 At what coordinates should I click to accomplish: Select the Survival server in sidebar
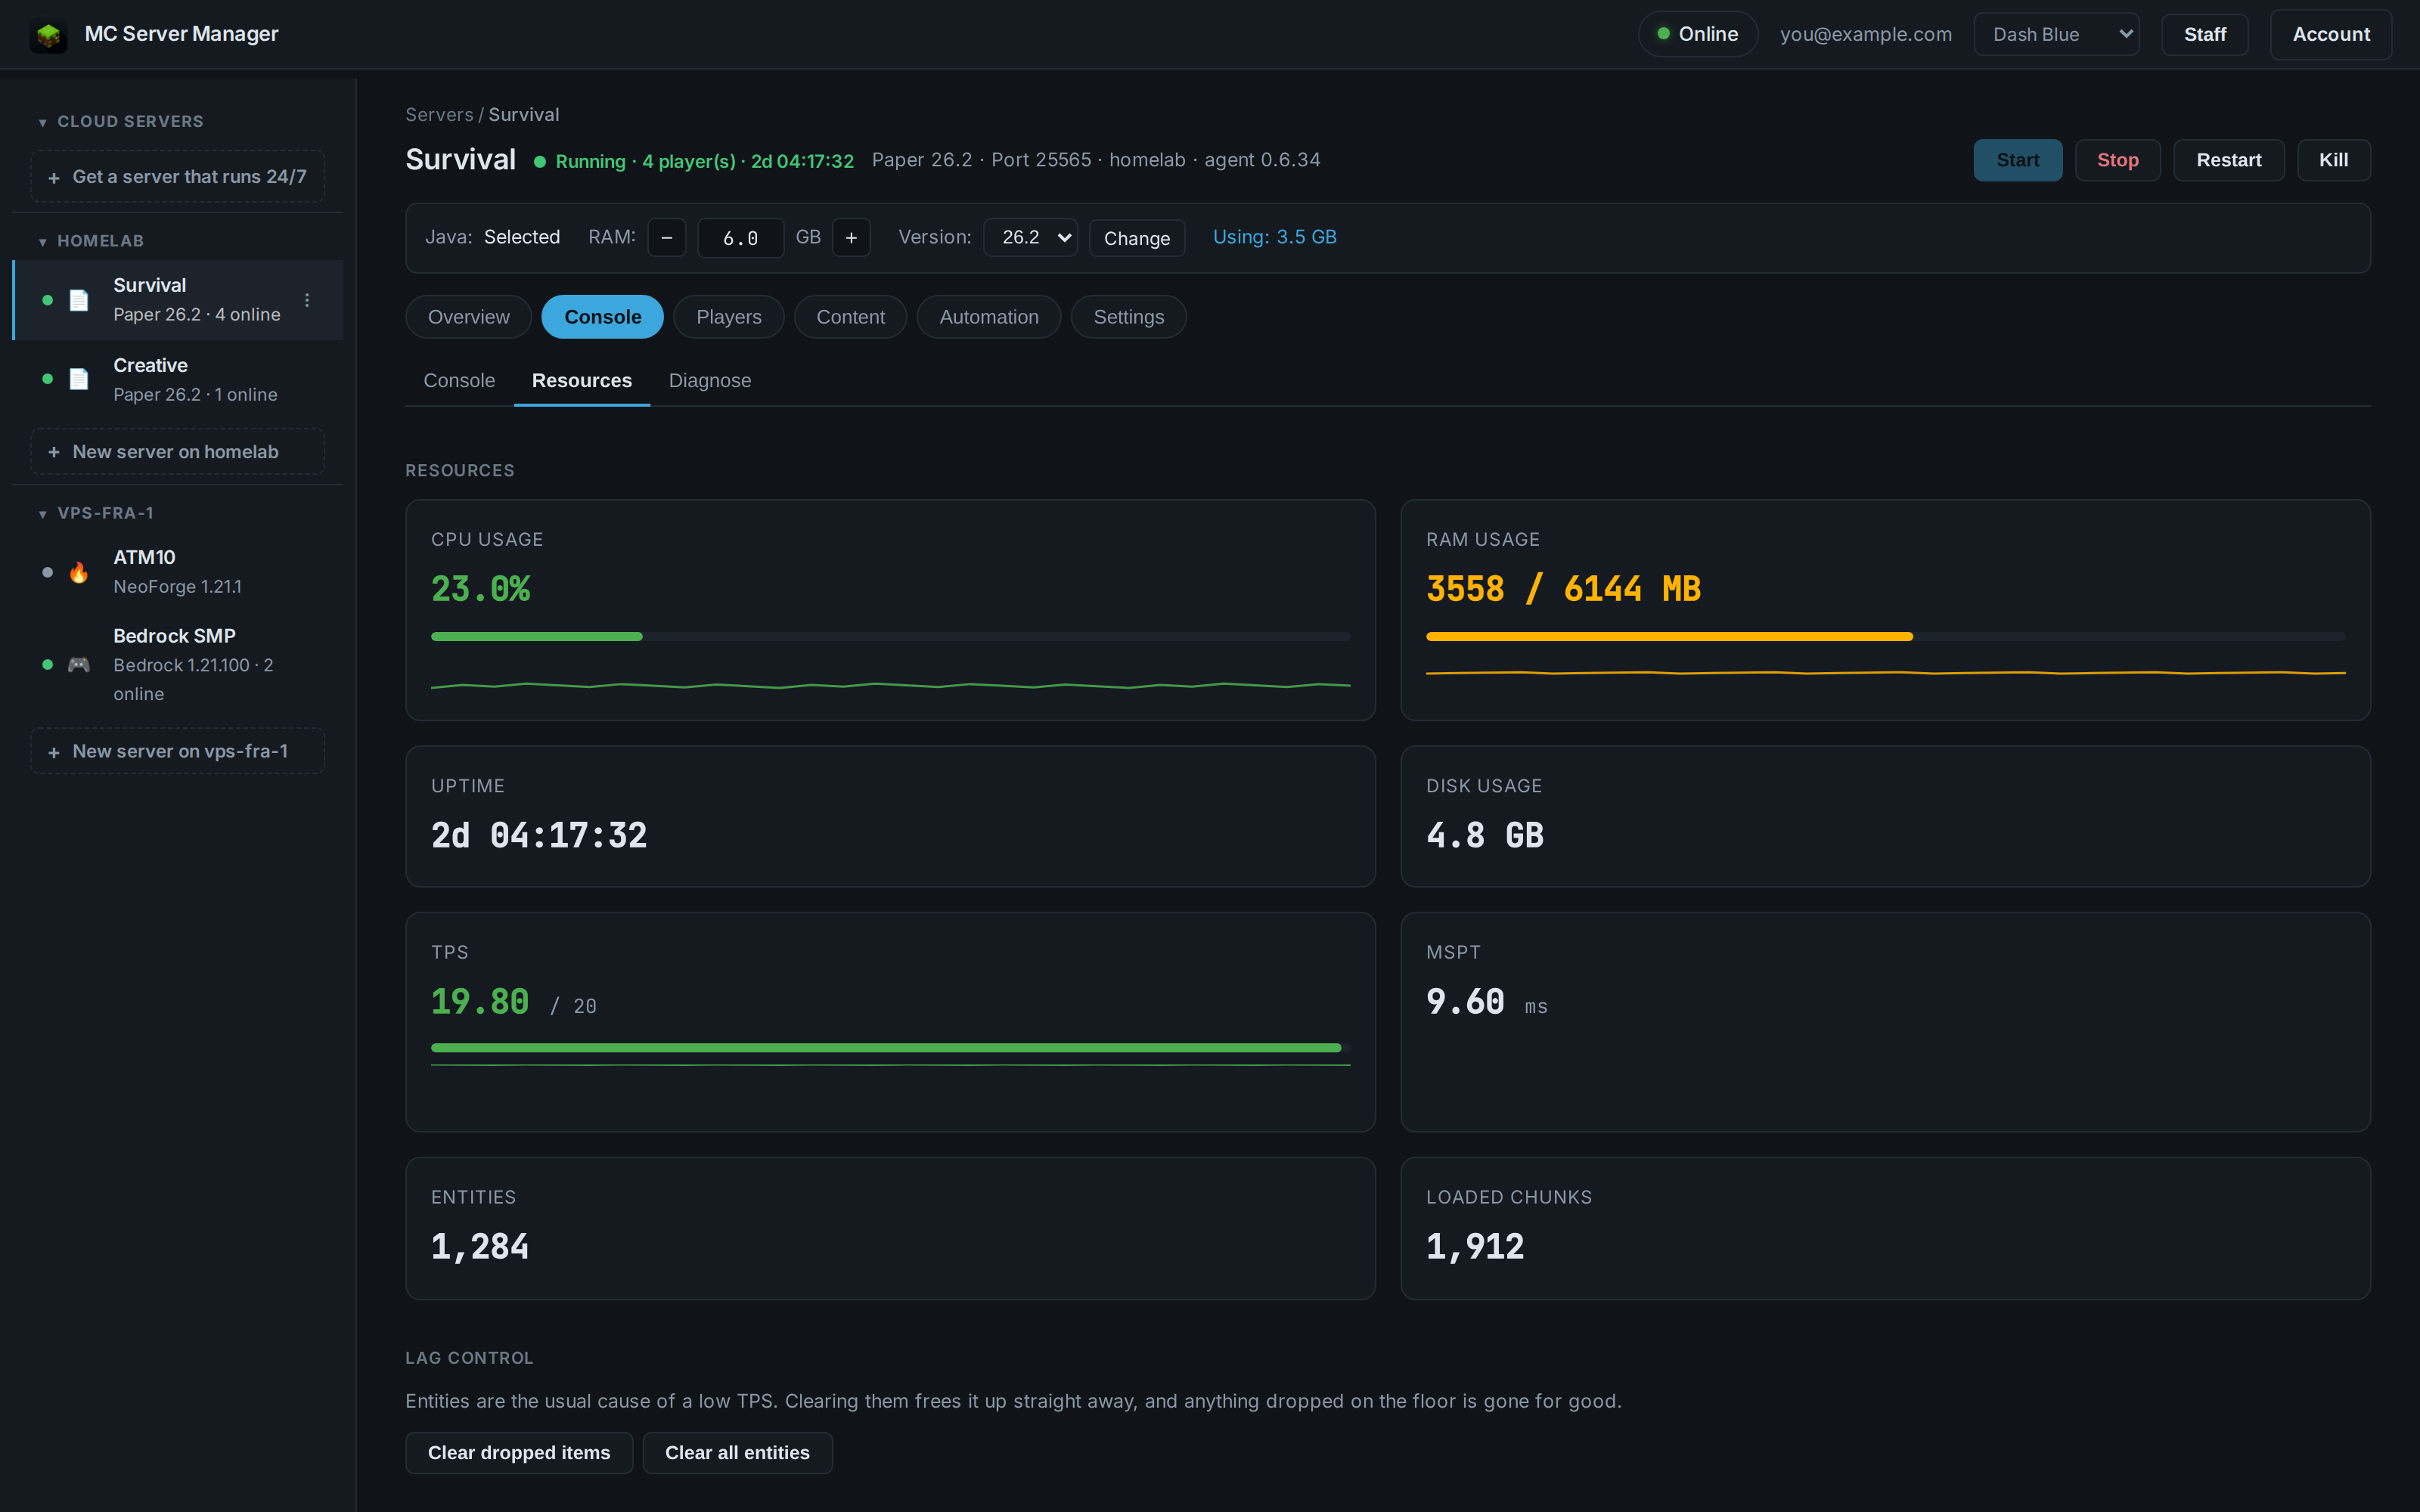point(178,300)
